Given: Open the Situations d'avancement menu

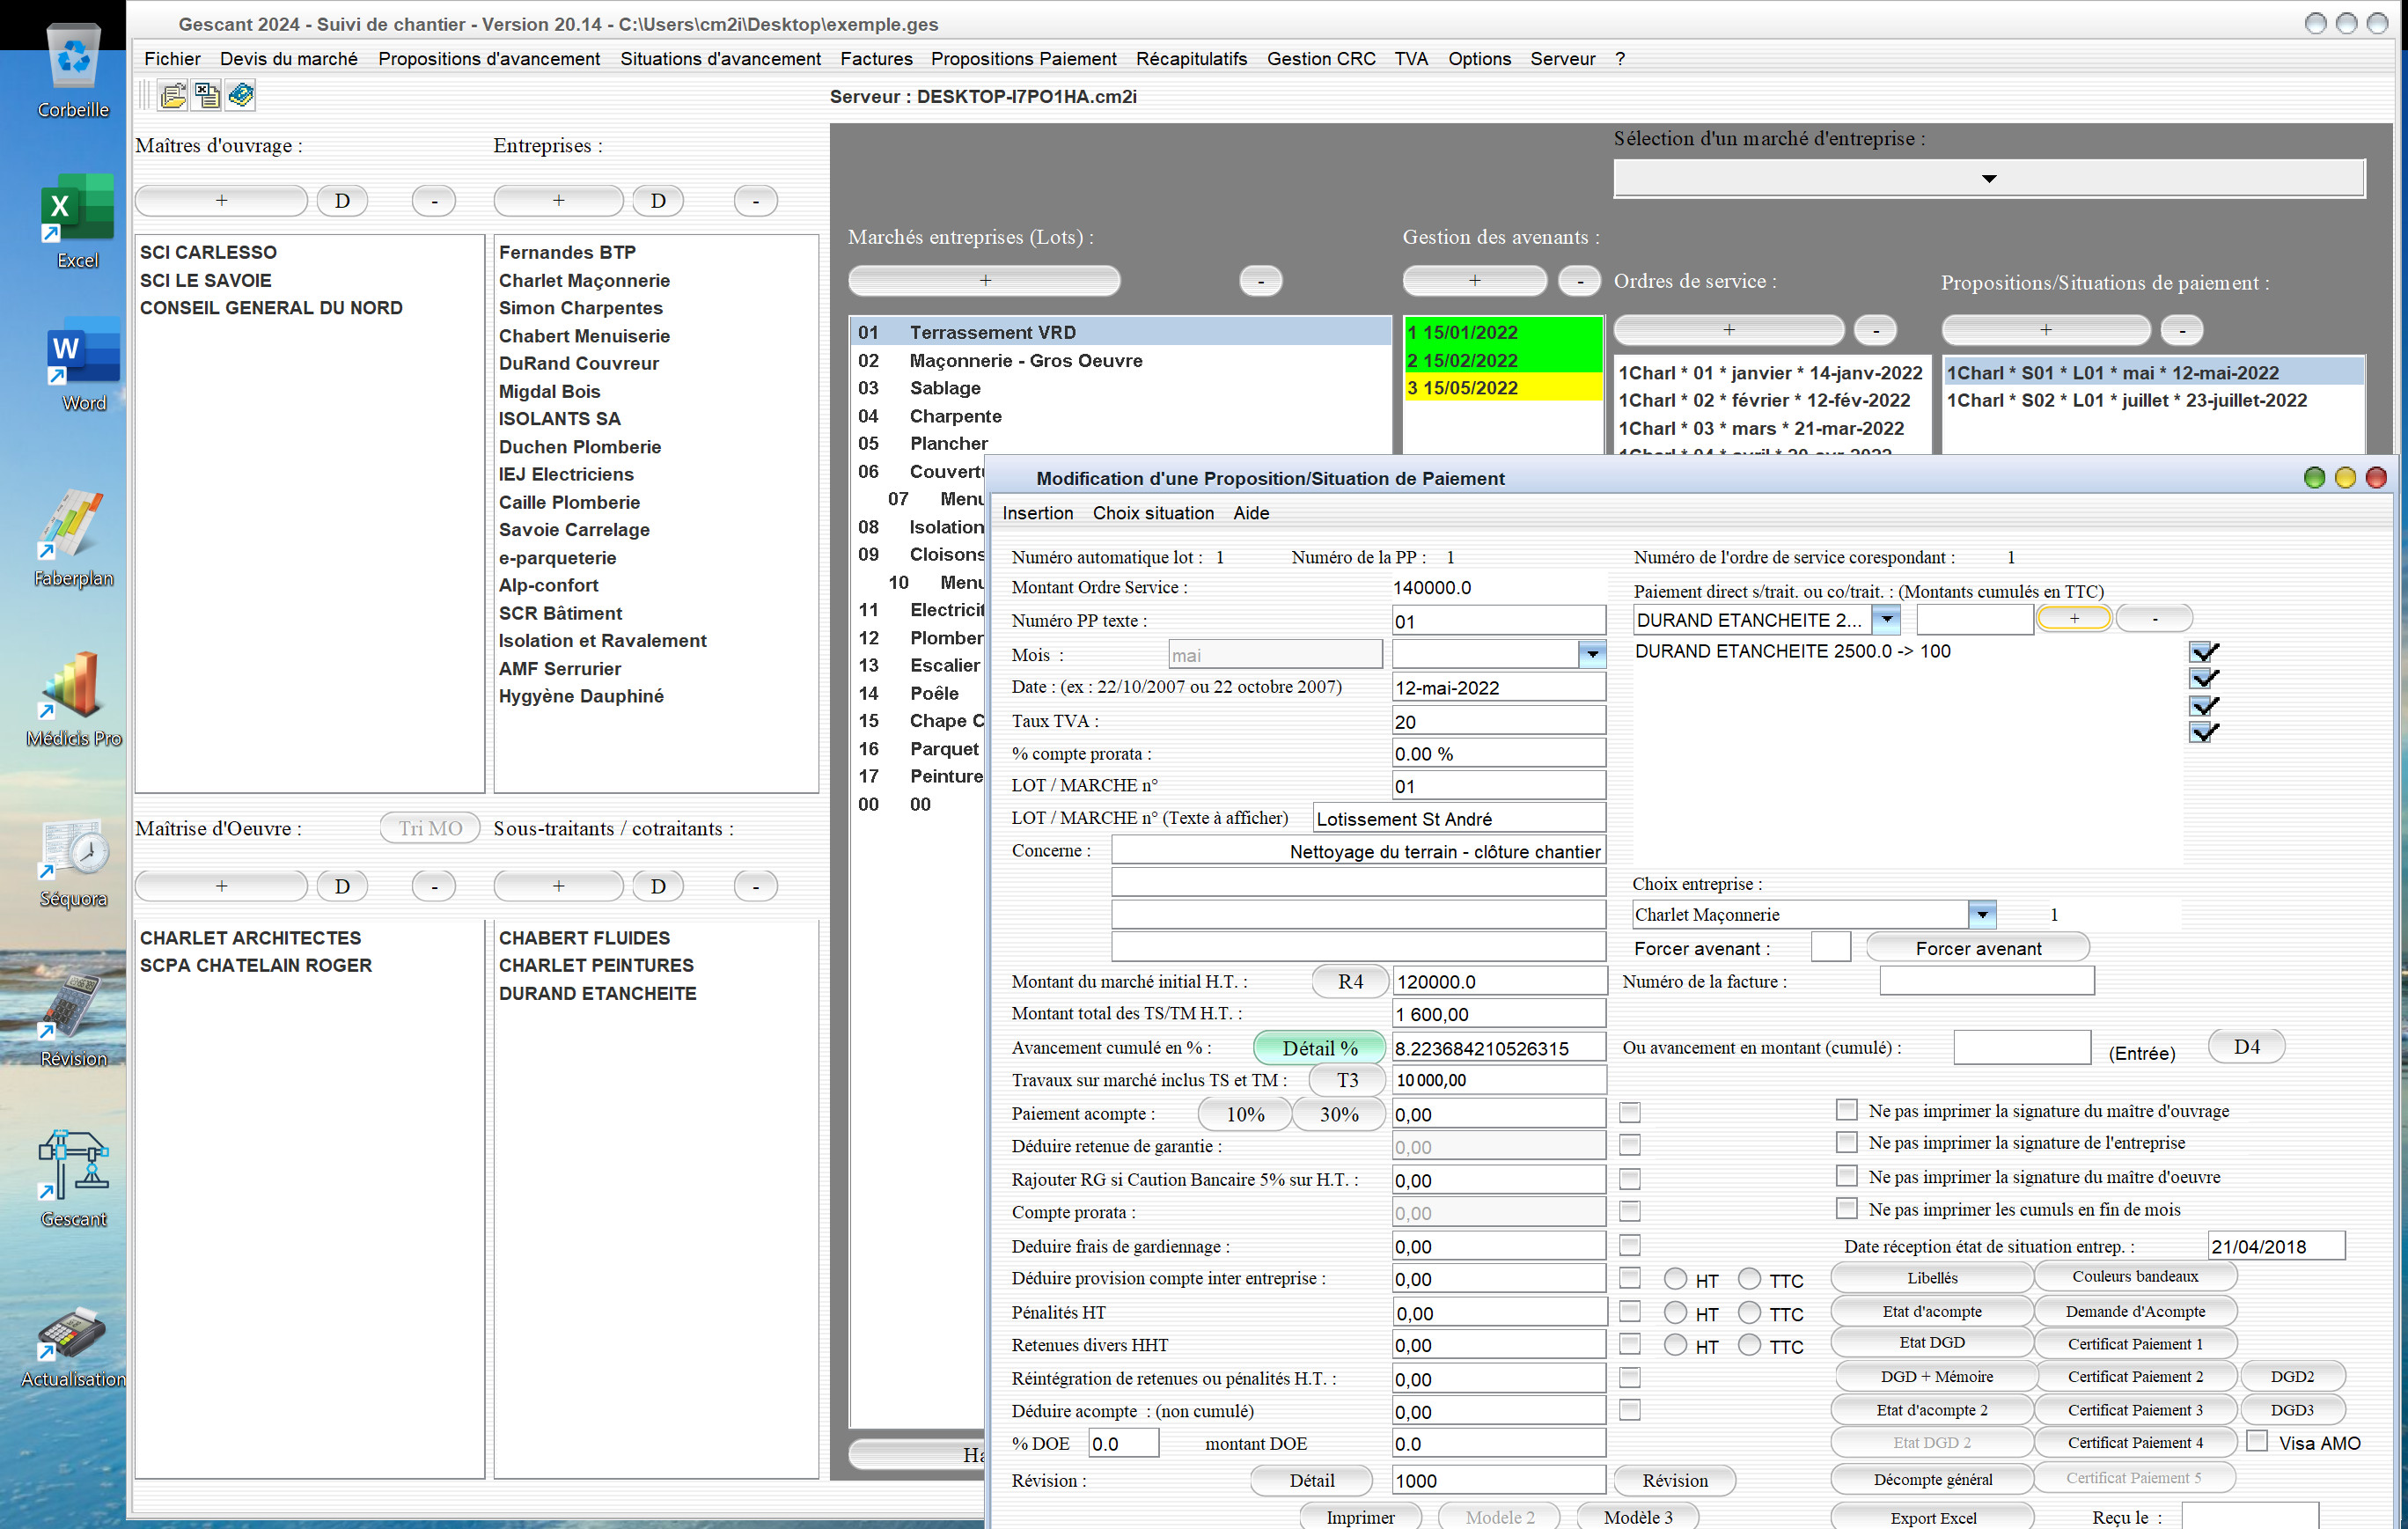Looking at the screenshot, I should tap(720, 59).
